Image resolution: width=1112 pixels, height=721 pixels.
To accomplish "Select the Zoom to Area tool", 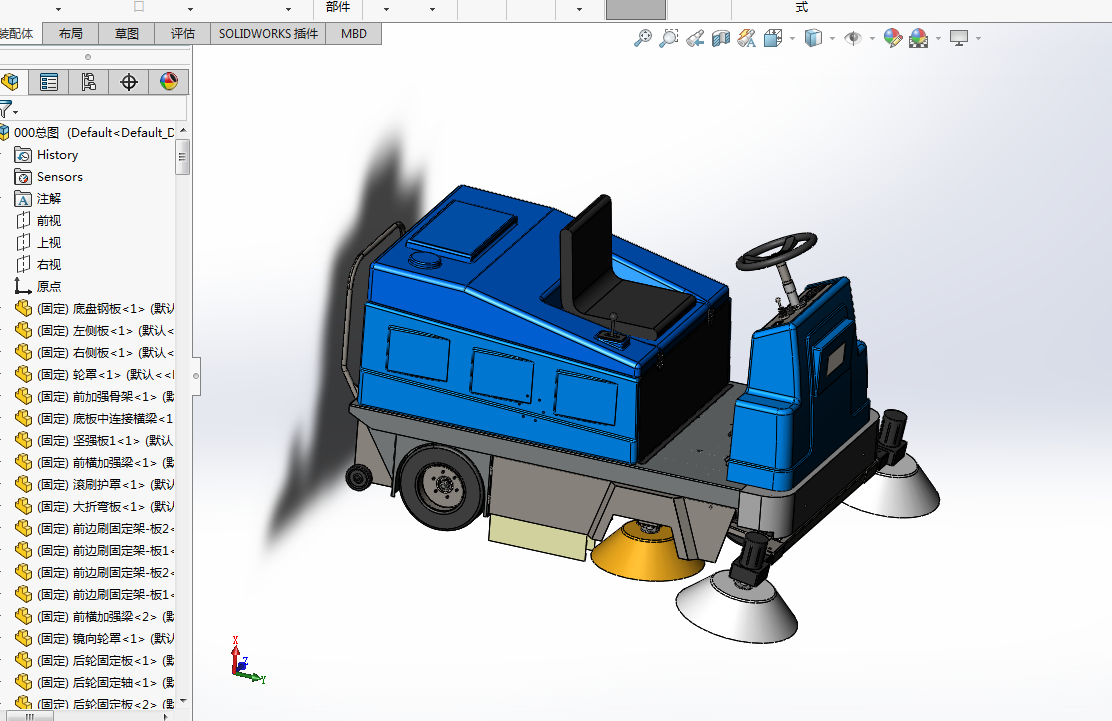I will pyautogui.click(x=669, y=38).
